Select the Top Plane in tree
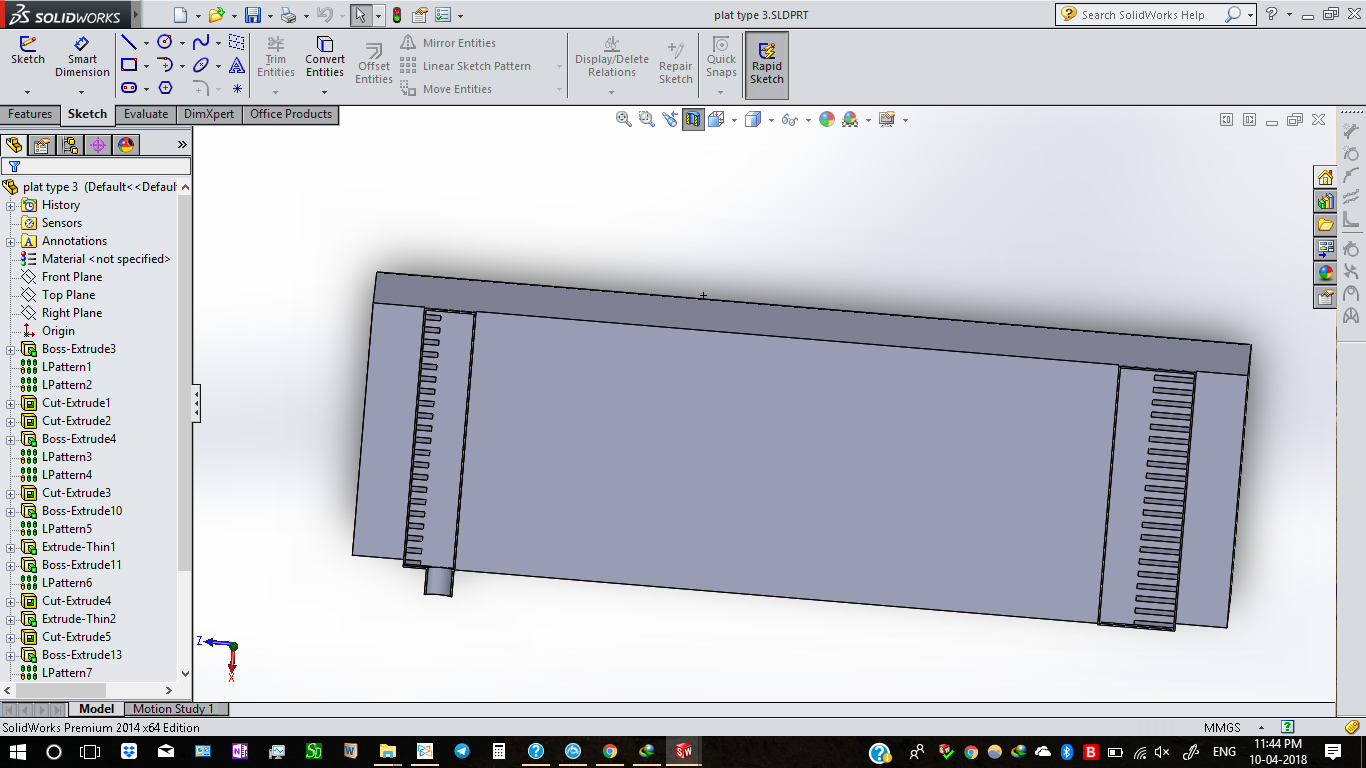The width and height of the screenshot is (1366, 768). (69, 295)
